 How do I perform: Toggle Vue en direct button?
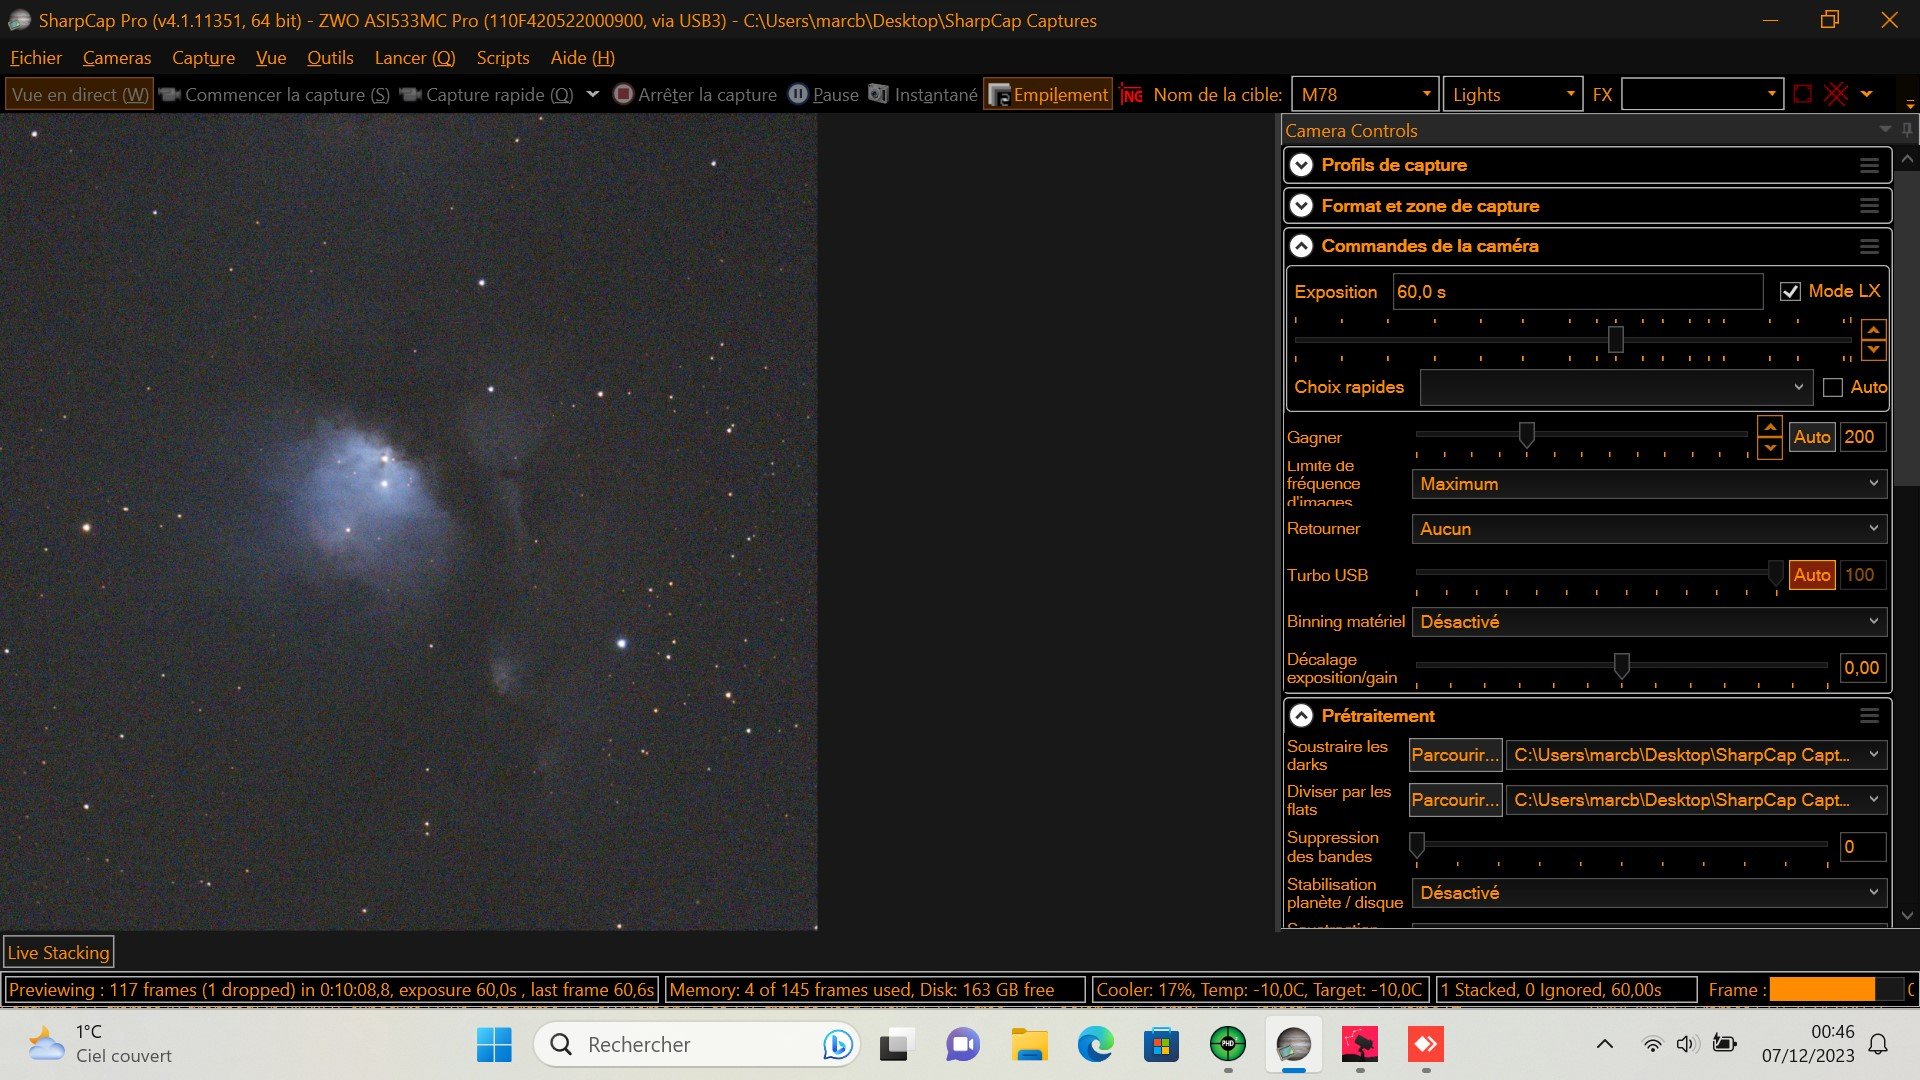click(80, 94)
